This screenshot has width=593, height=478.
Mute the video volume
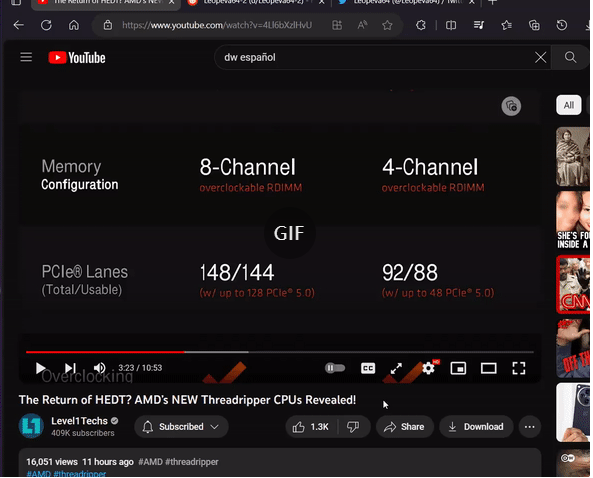99,368
